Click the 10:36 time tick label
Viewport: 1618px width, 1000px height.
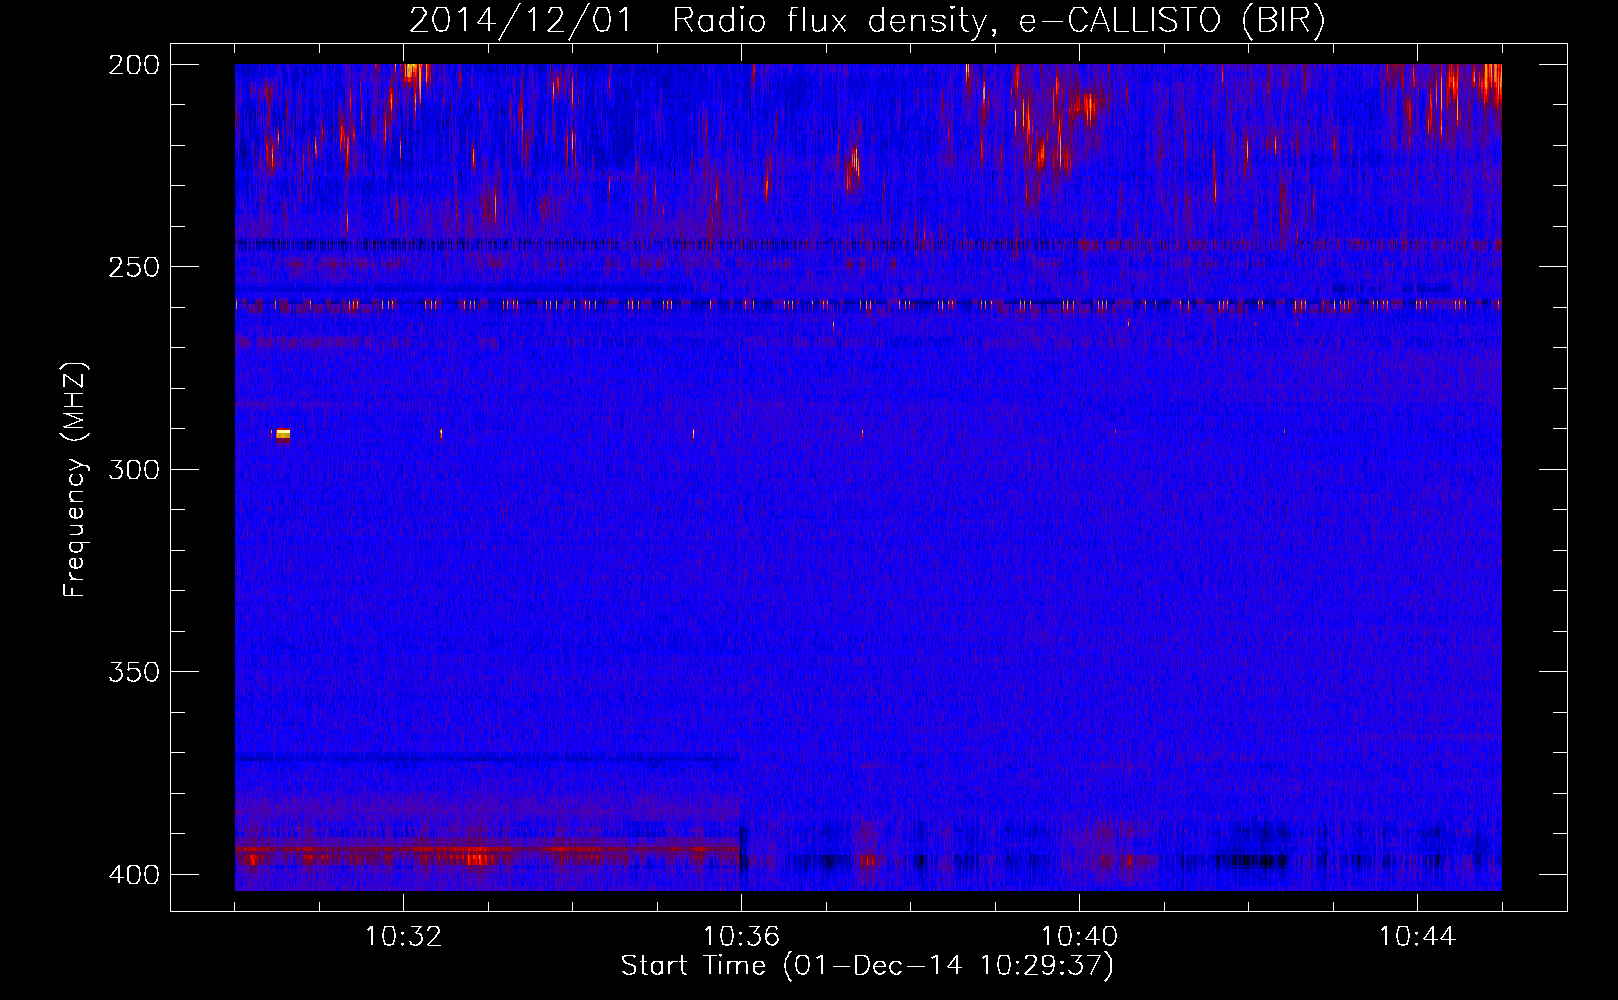tap(741, 937)
